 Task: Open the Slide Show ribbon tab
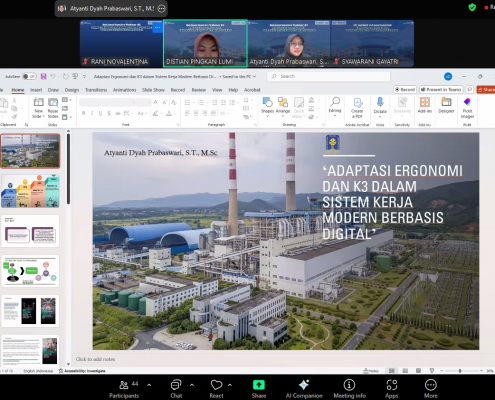[153, 90]
